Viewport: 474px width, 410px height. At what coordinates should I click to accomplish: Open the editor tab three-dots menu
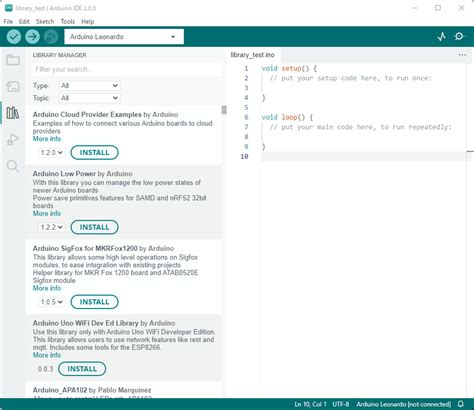[x=462, y=55]
